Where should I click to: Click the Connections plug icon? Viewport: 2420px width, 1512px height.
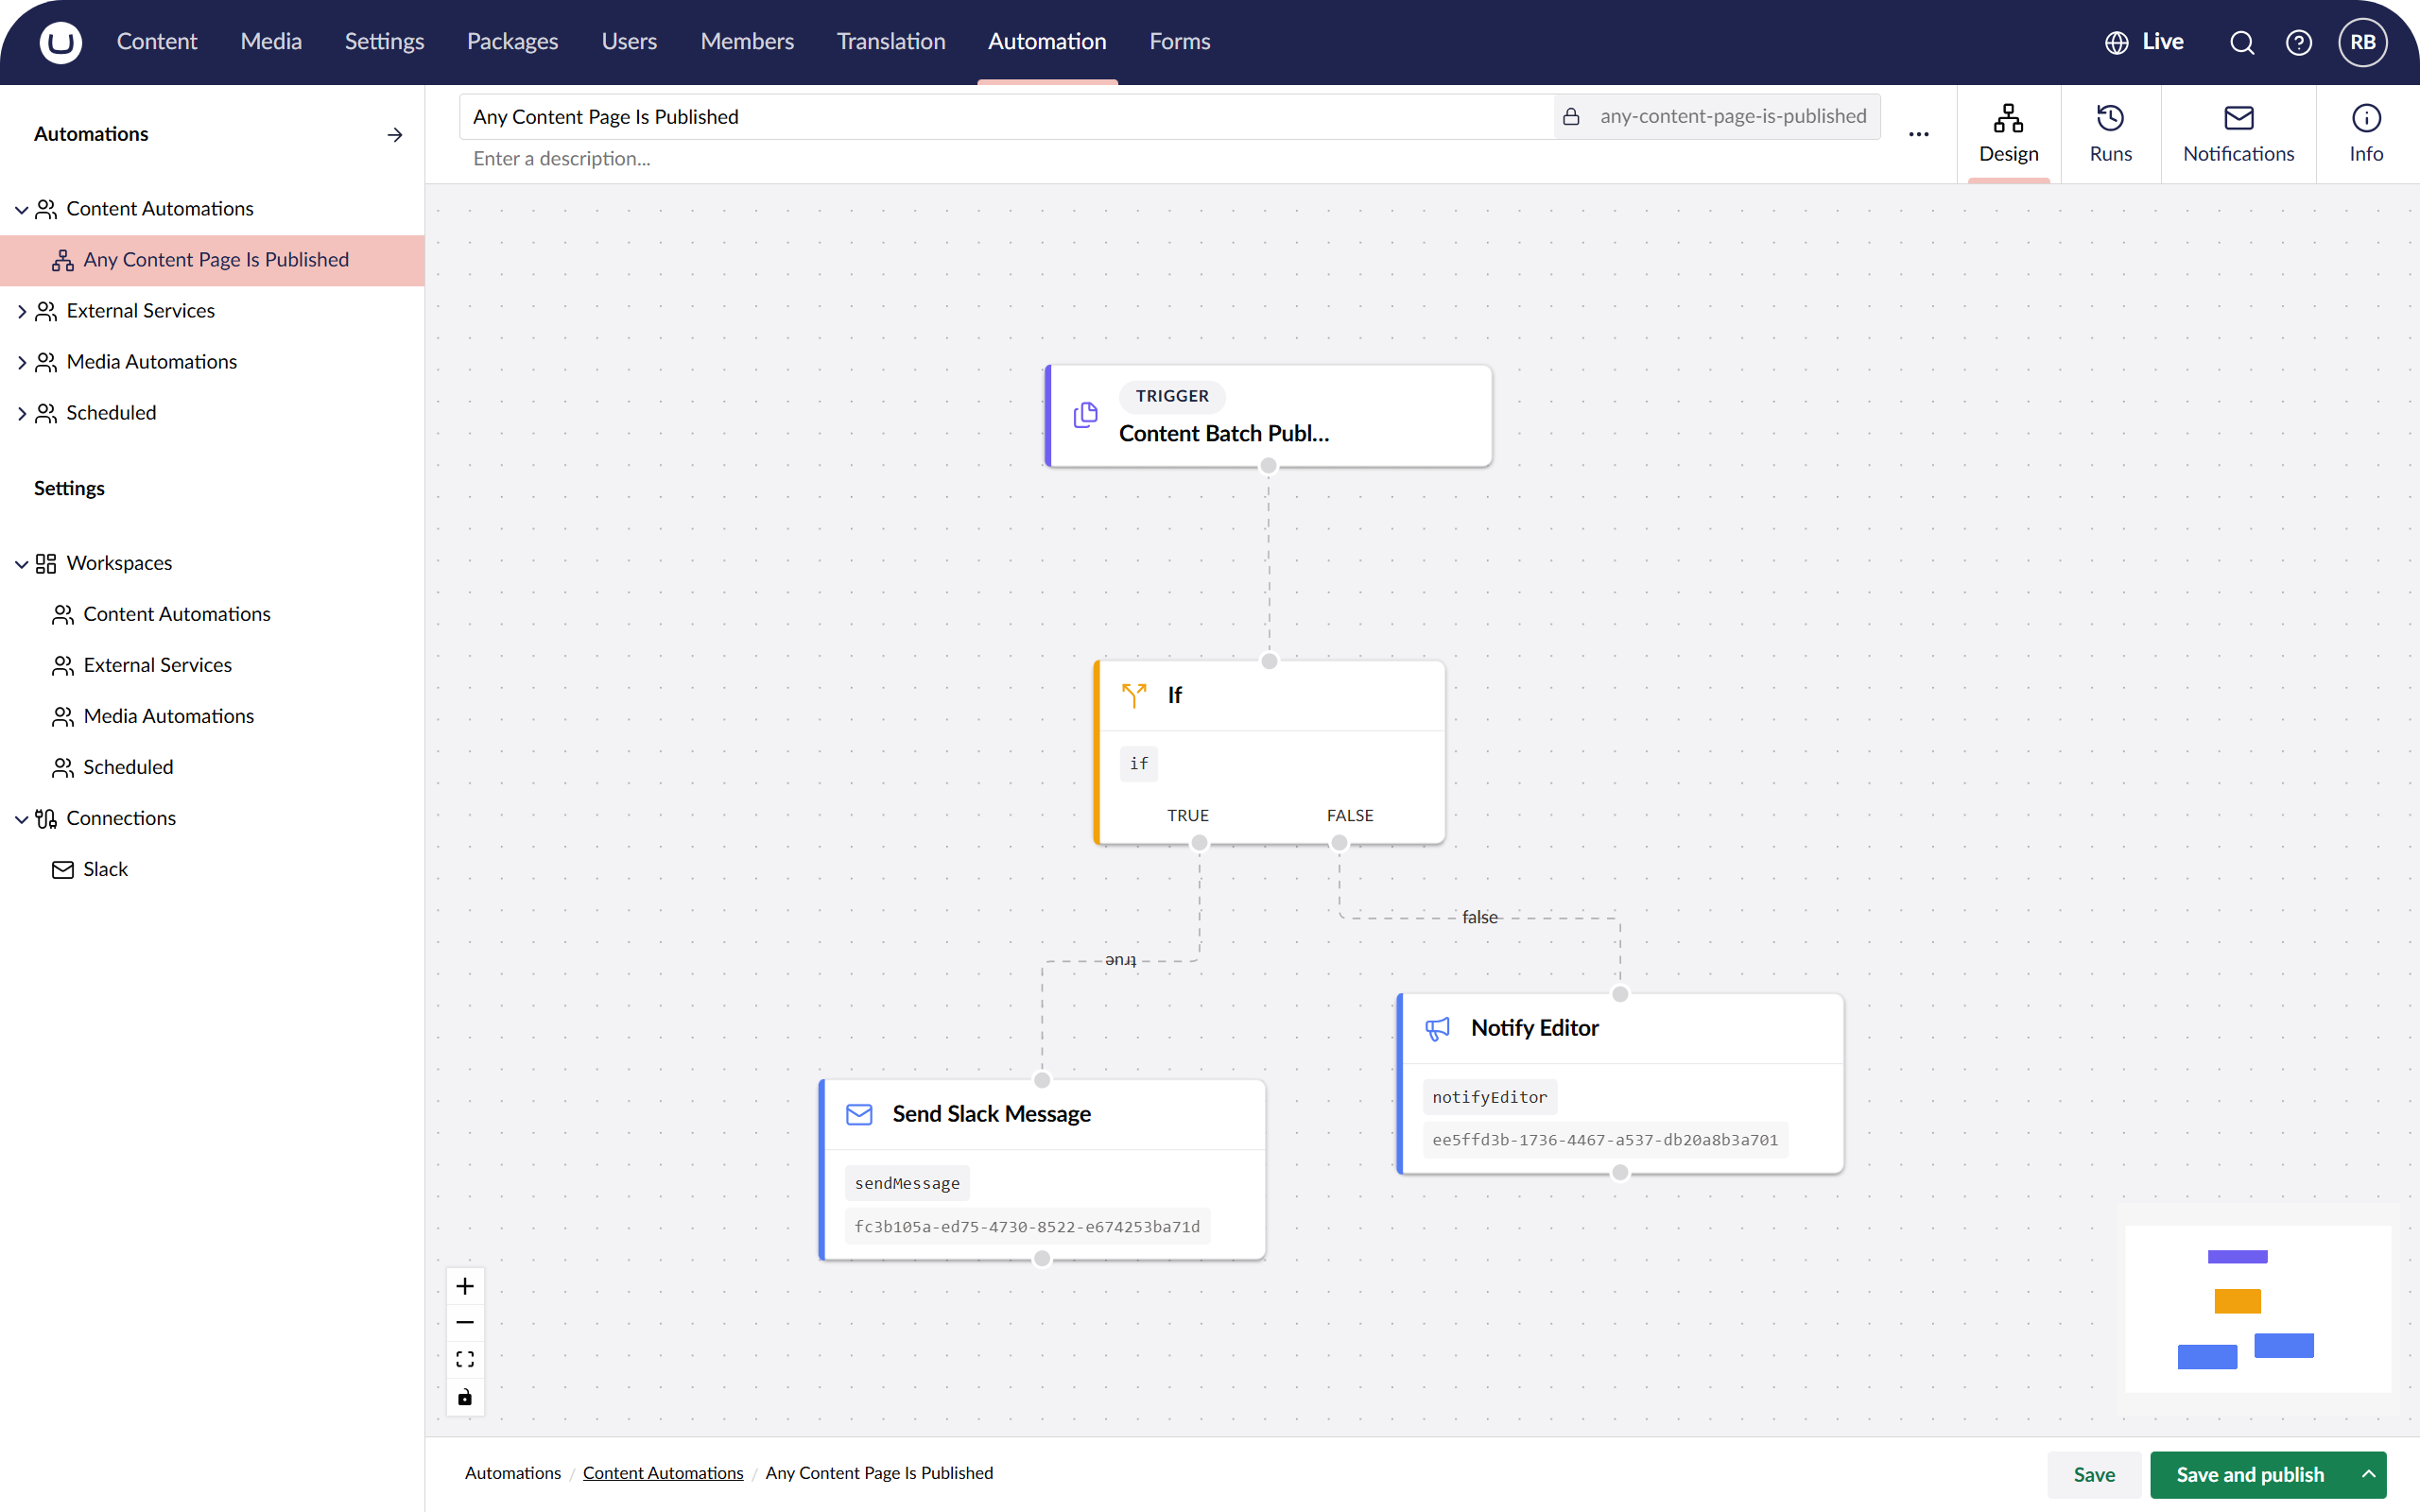click(x=46, y=818)
